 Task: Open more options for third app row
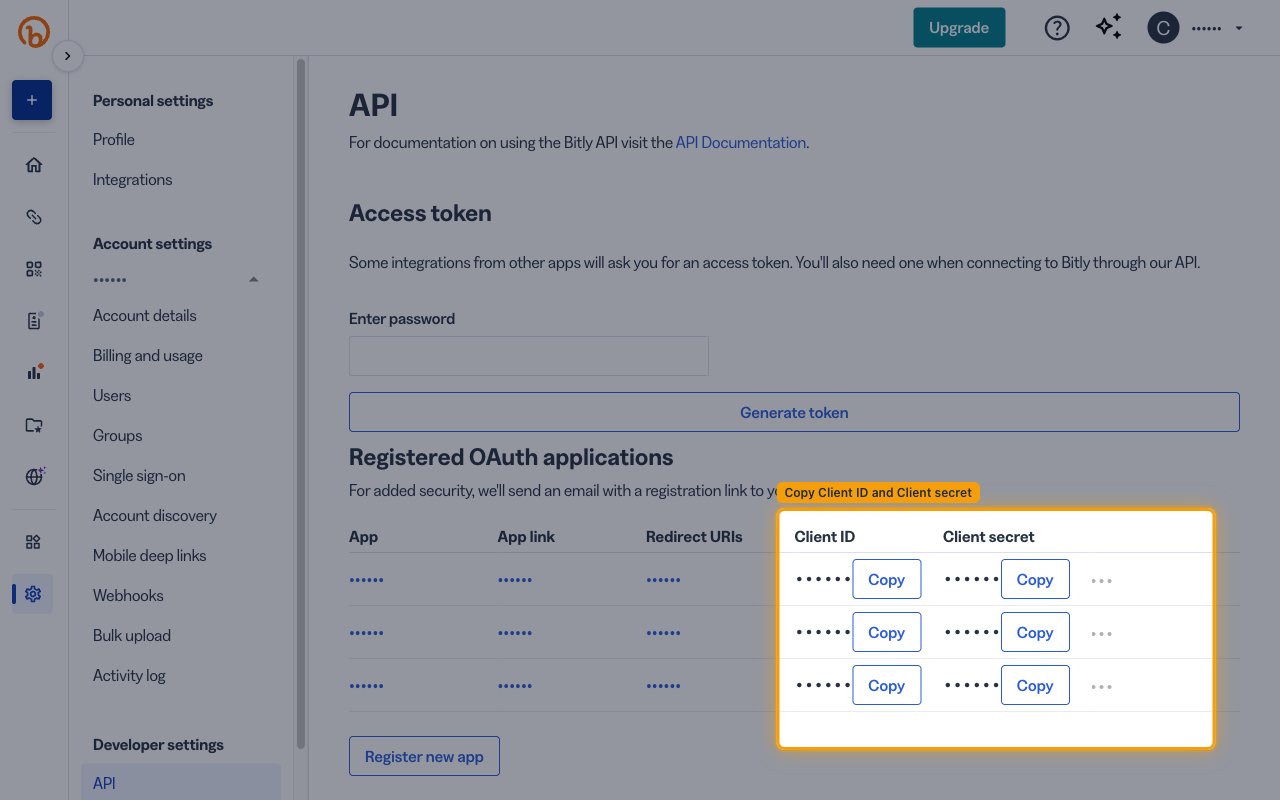[x=1102, y=687]
